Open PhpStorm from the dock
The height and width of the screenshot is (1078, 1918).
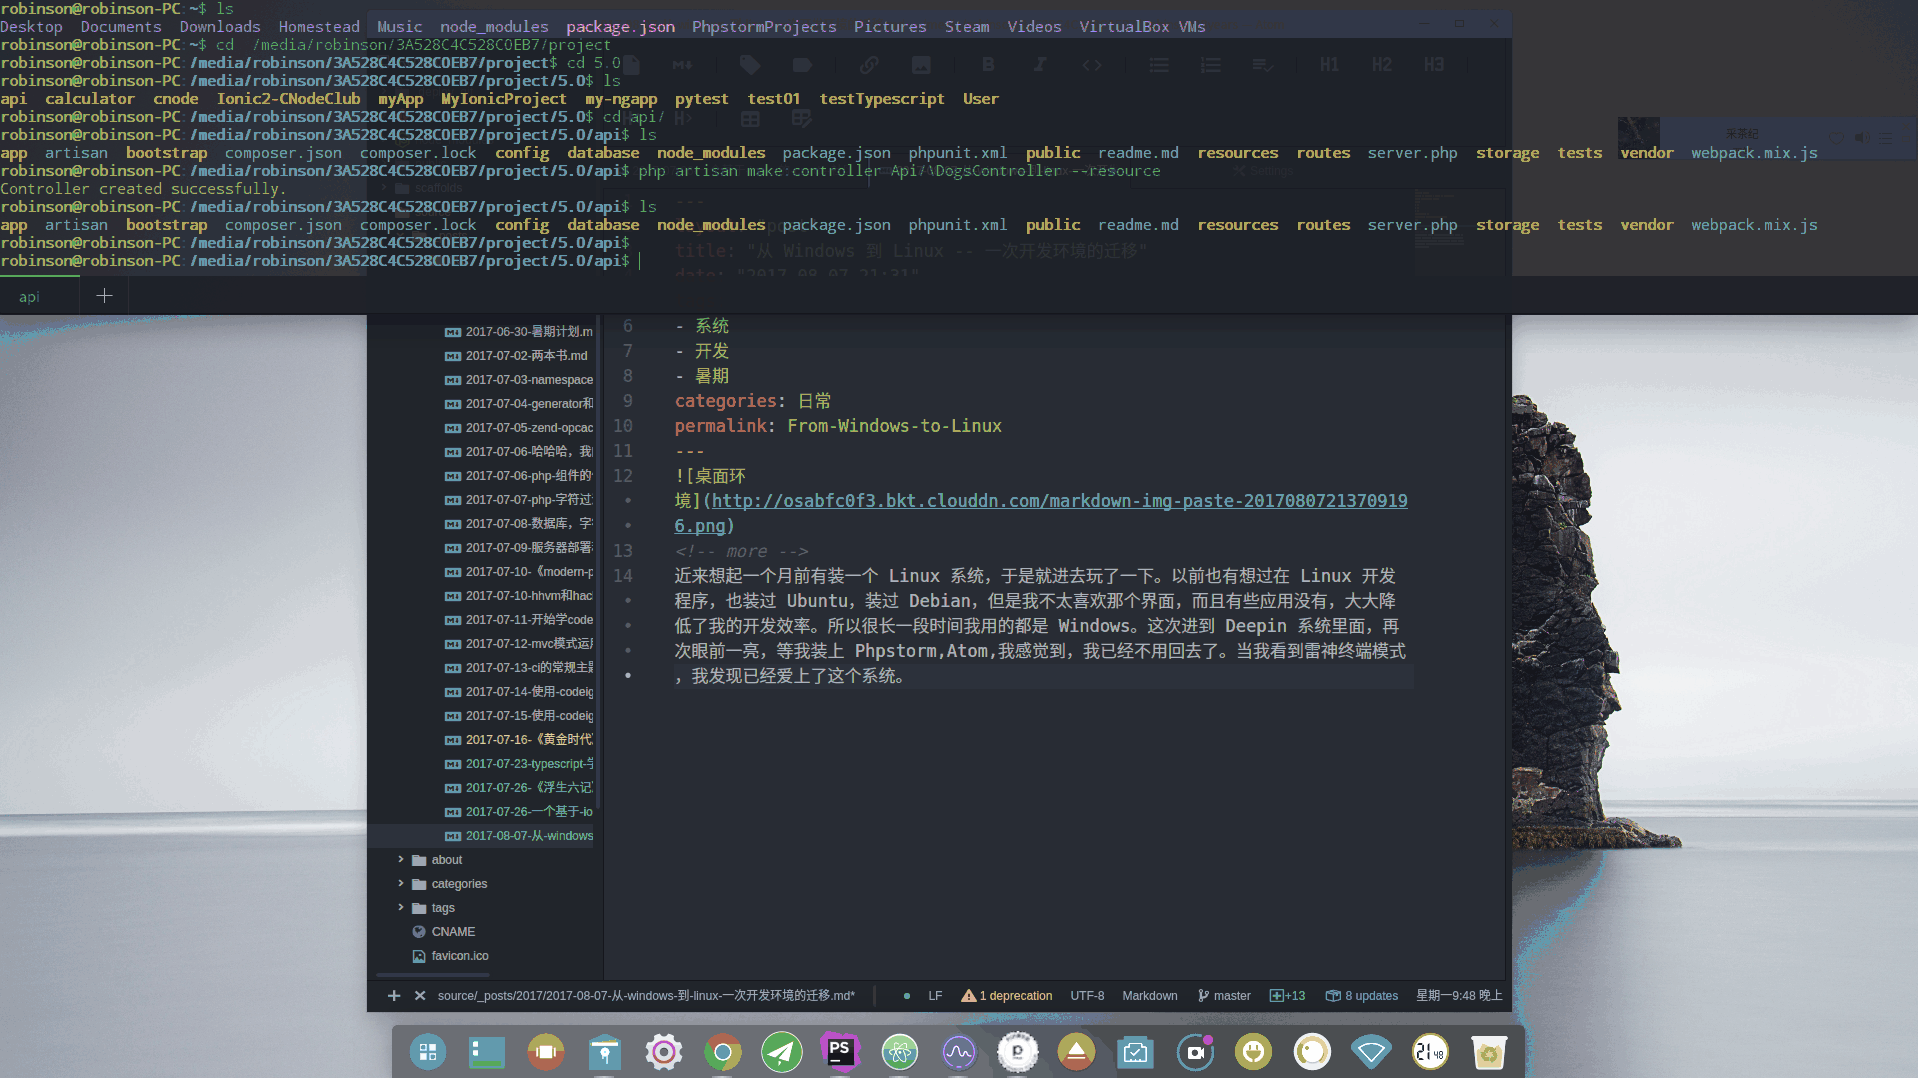click(840, 1052)
